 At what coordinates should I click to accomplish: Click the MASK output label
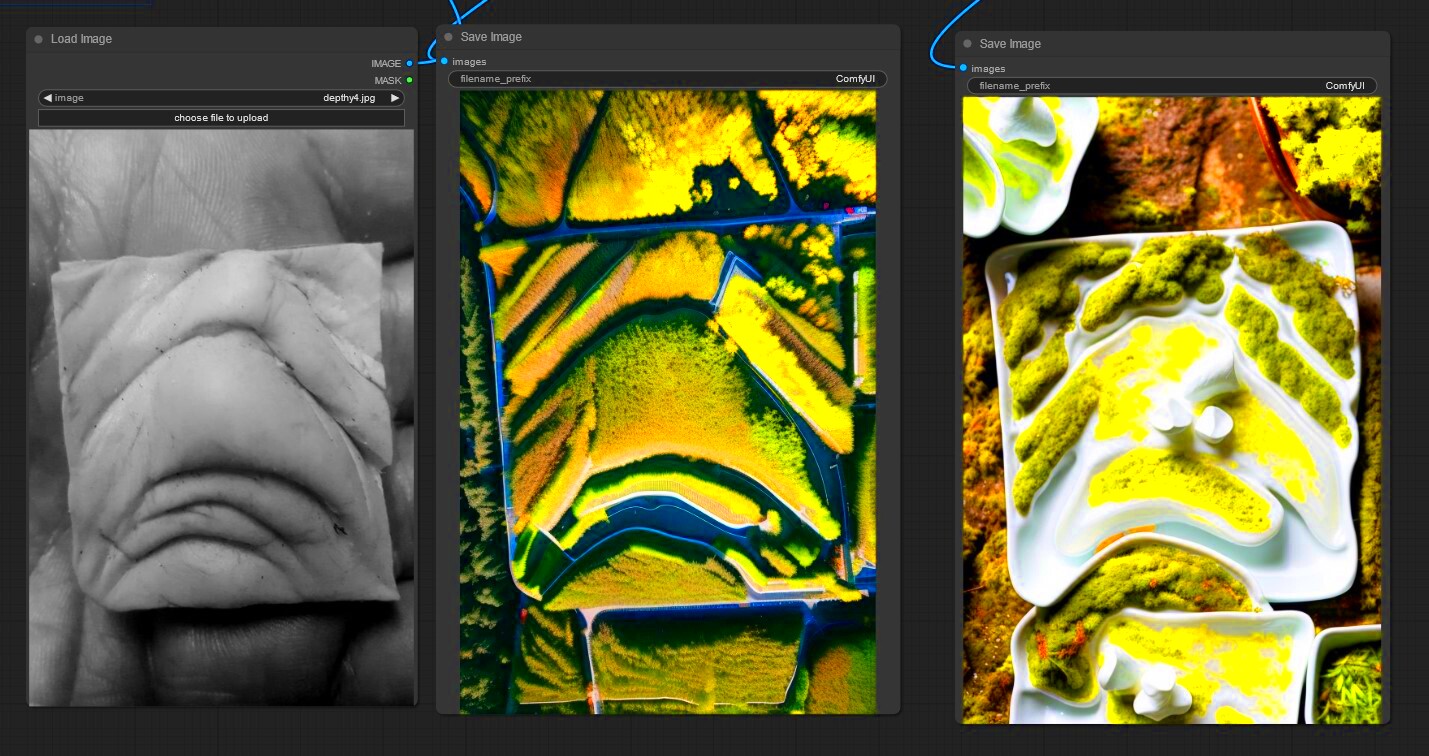[388, 80]
